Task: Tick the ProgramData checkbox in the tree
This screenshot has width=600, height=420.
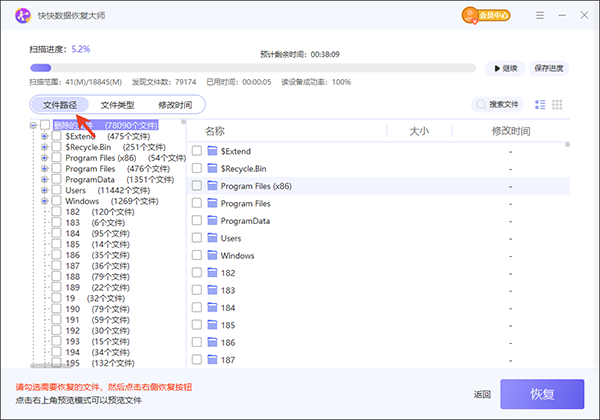Action: tap(56, 179)
